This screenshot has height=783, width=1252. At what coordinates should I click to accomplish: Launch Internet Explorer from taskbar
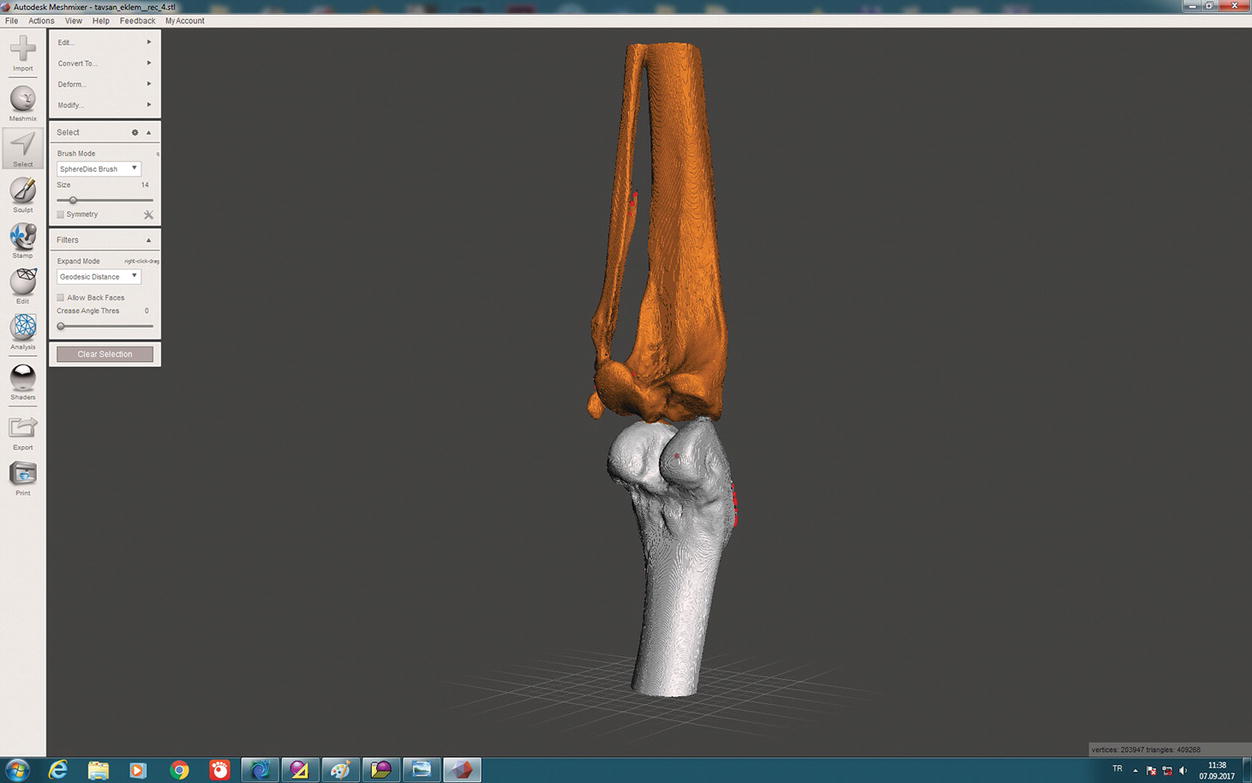(x=59, y=770)
